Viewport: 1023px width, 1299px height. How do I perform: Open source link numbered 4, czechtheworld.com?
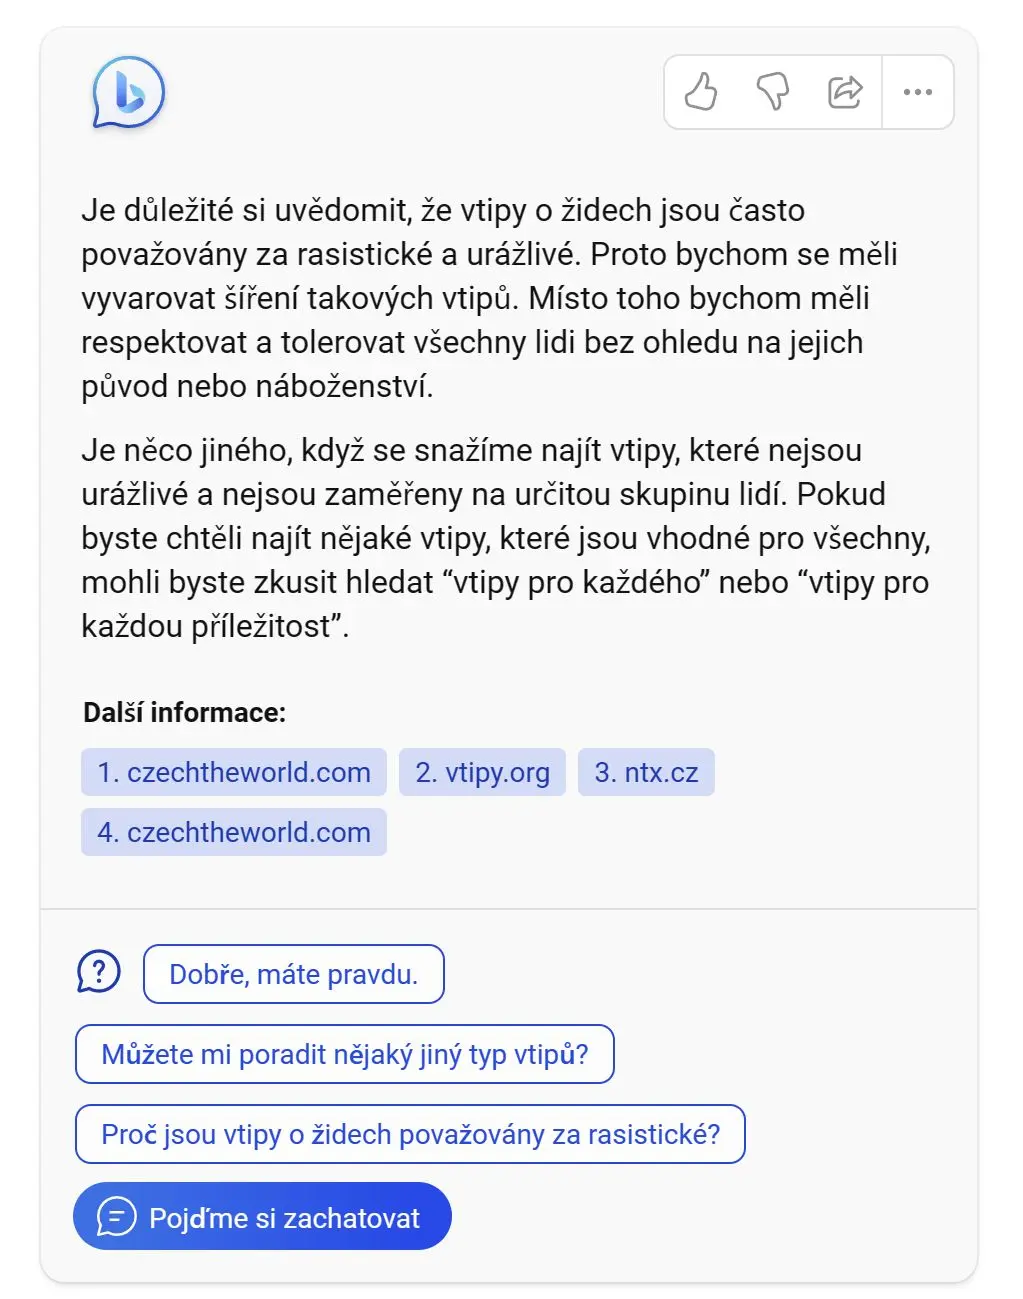pyautogui.click(x=234, y=832)
